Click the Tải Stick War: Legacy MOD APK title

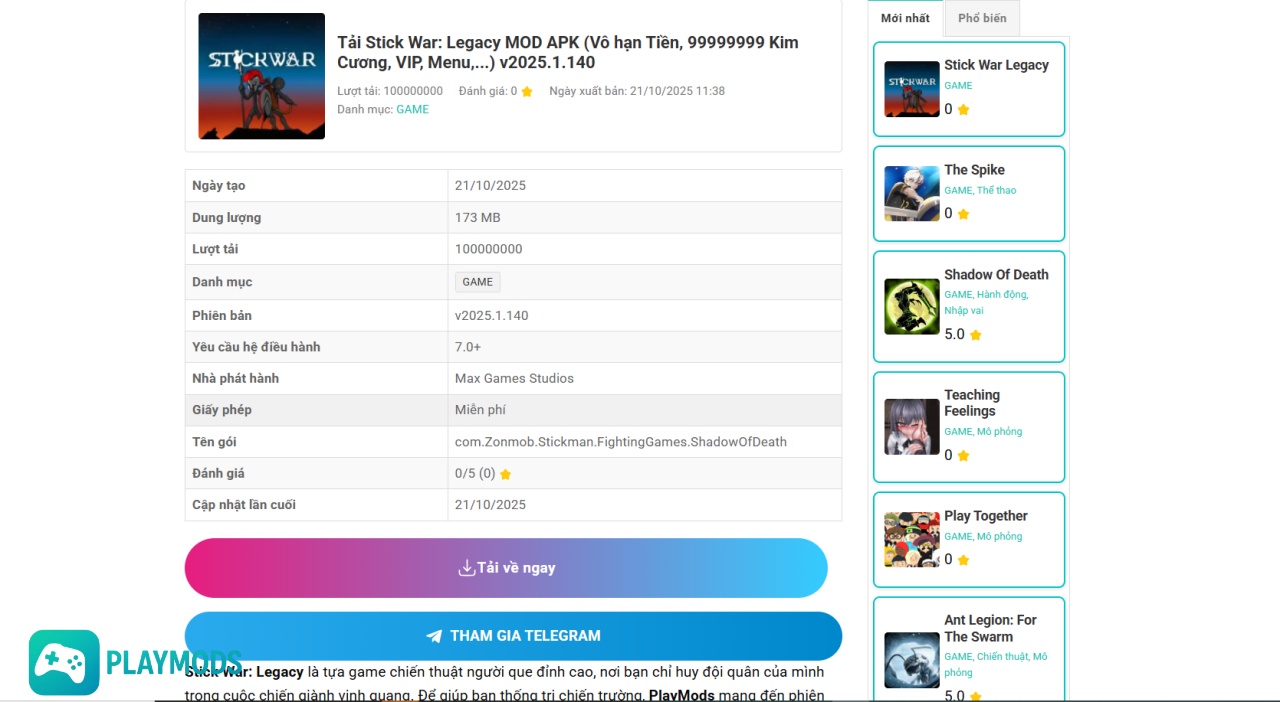coord(568,52)
